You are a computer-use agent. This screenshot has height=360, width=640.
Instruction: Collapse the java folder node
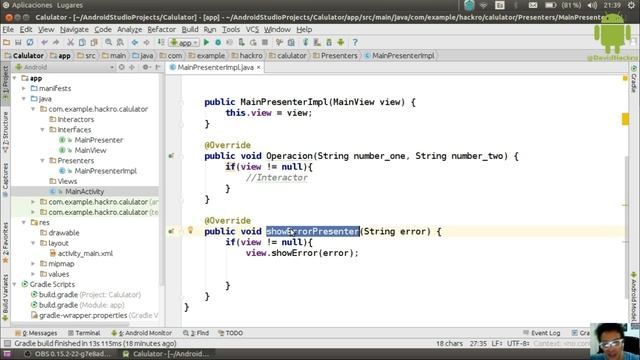pos(24,98)
